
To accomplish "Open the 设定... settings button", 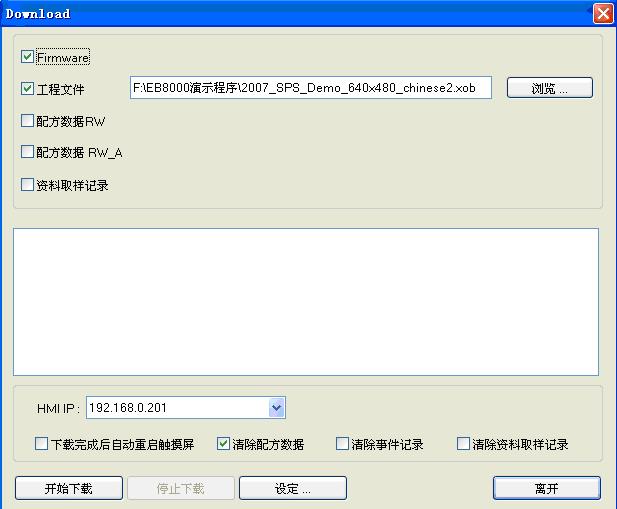I will 293,488.
